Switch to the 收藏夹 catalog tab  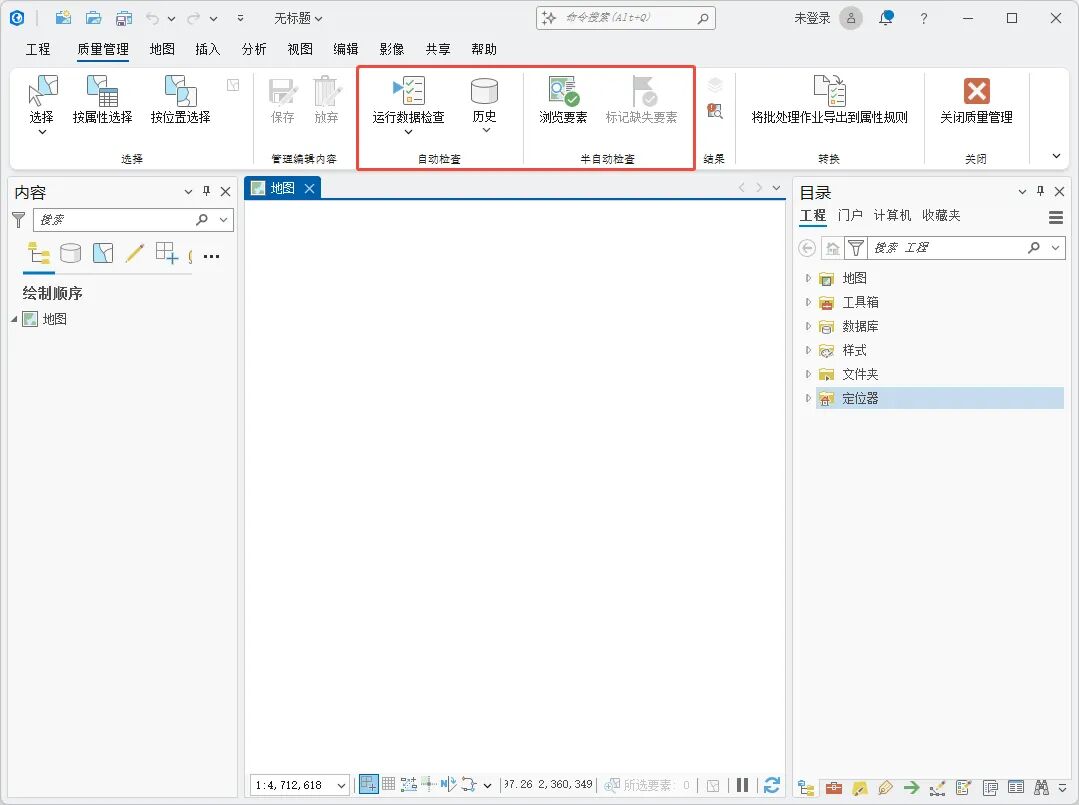tap(941, 215)
